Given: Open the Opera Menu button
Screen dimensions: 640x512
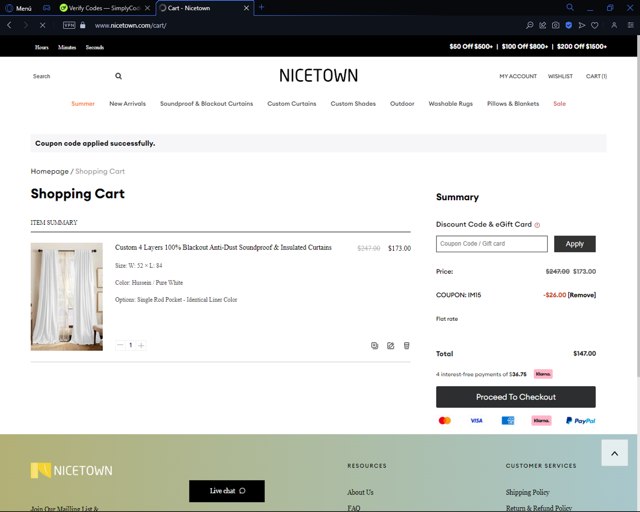Looking at the screenshot, I should 18,8.
